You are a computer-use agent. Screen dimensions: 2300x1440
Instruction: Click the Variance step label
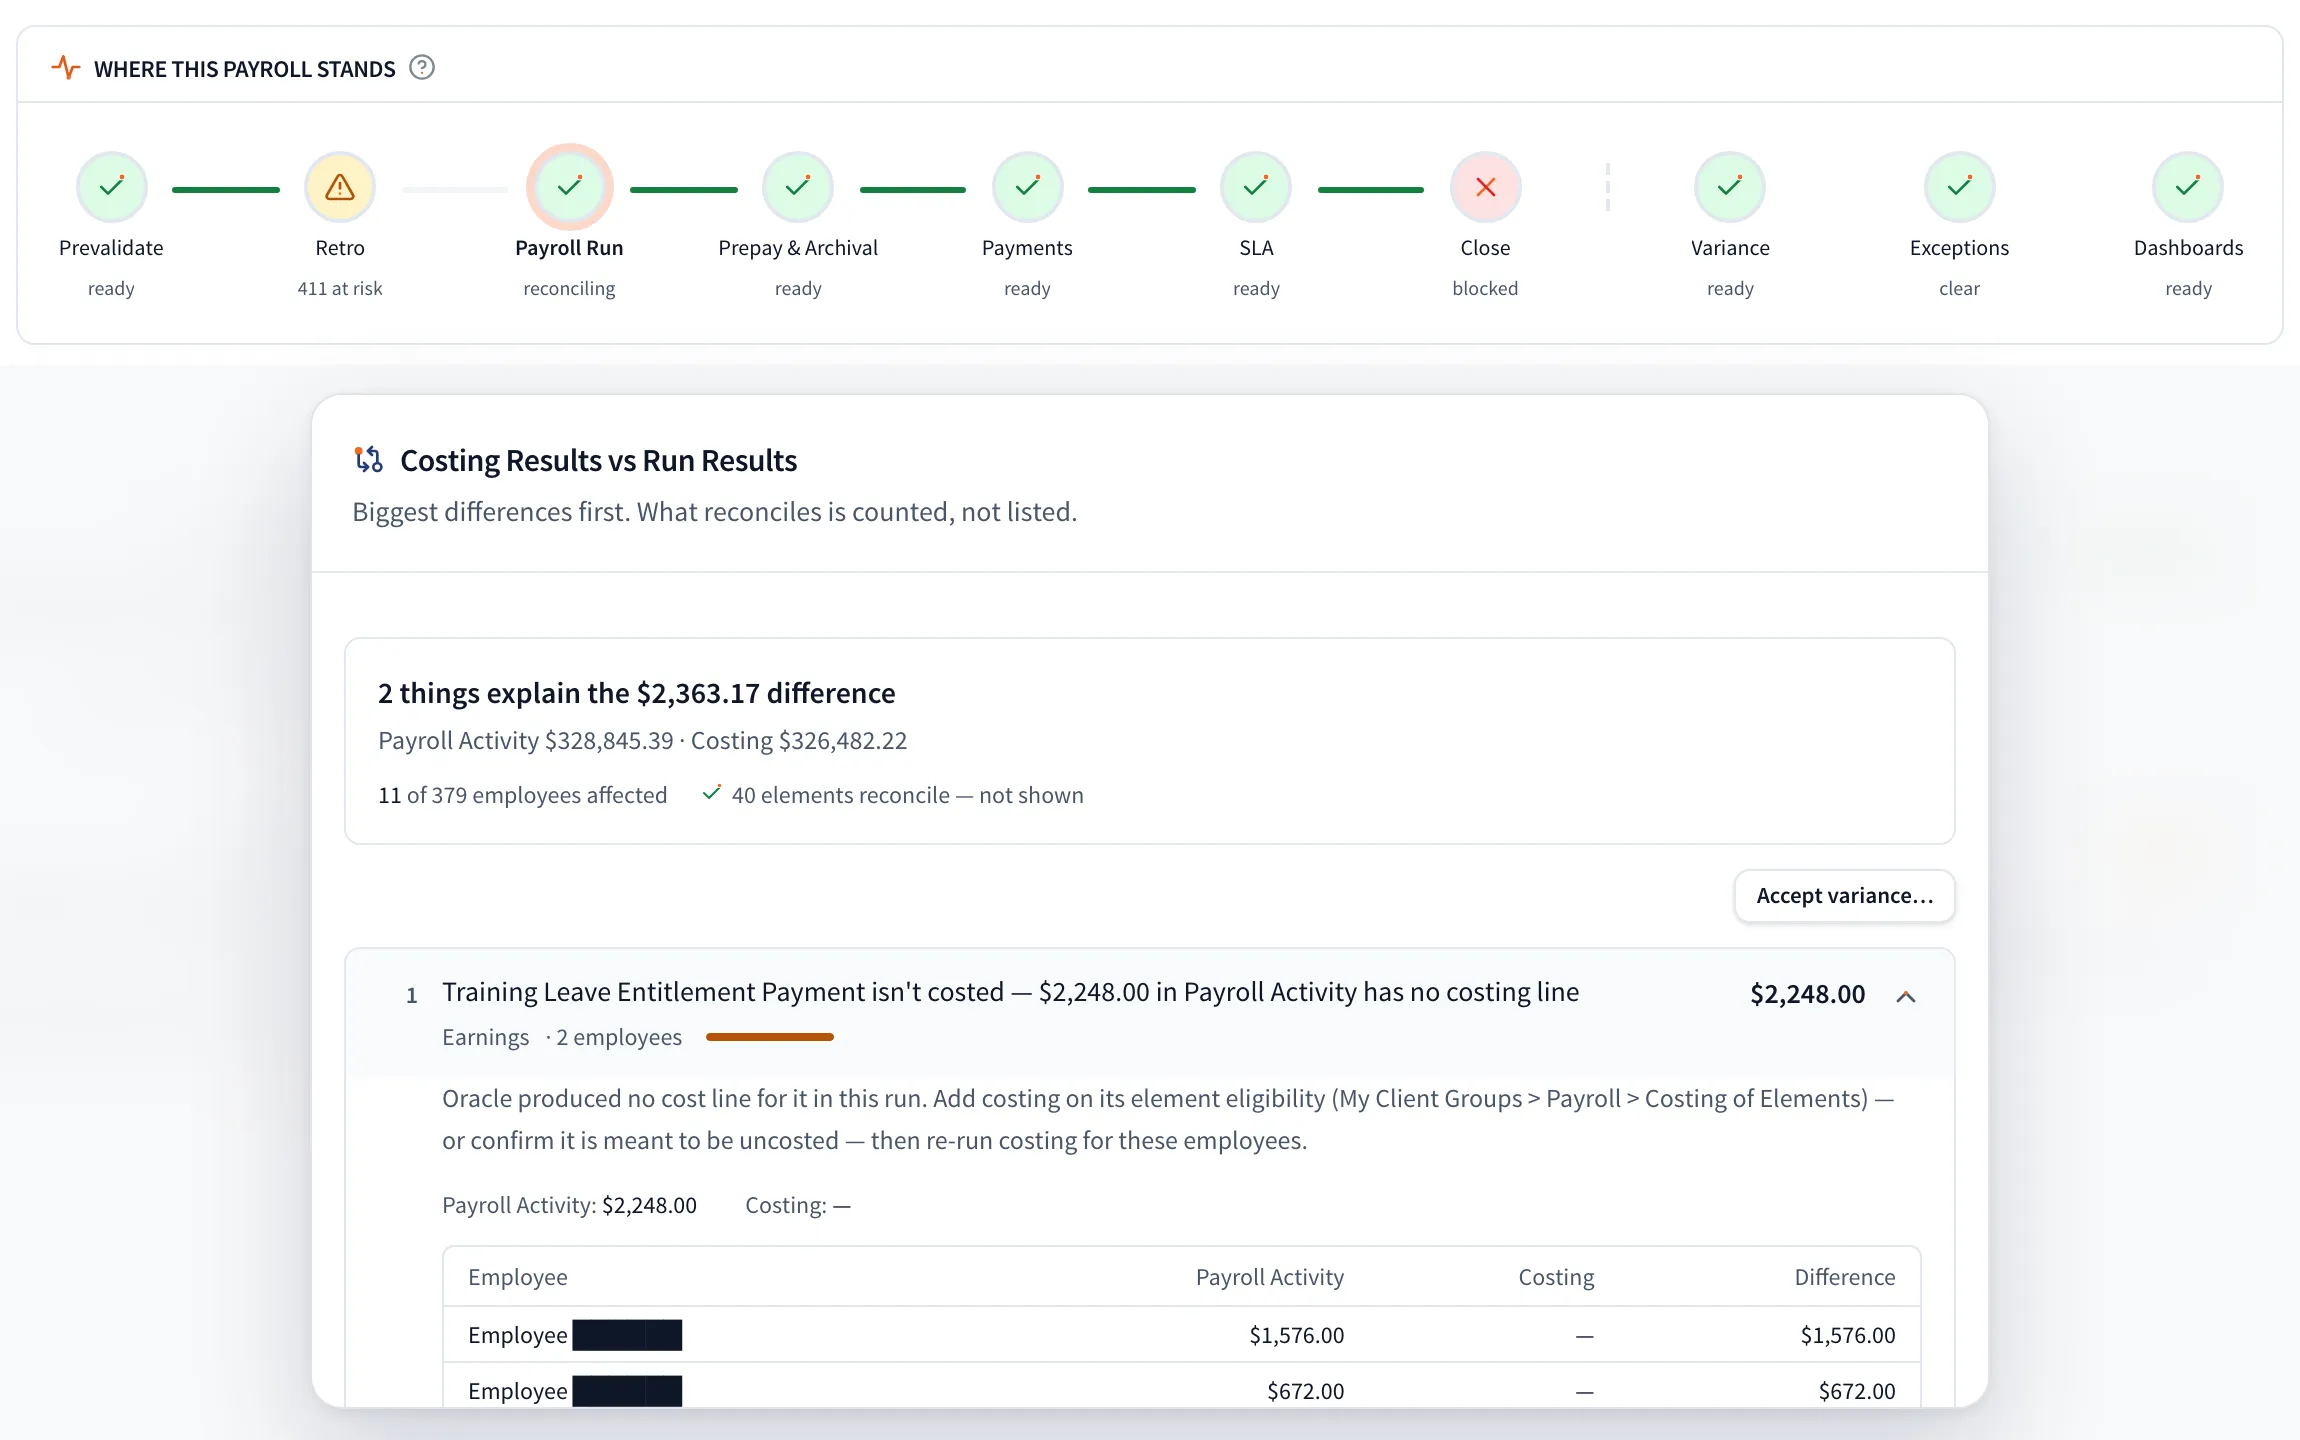(x=1730, y=248)
